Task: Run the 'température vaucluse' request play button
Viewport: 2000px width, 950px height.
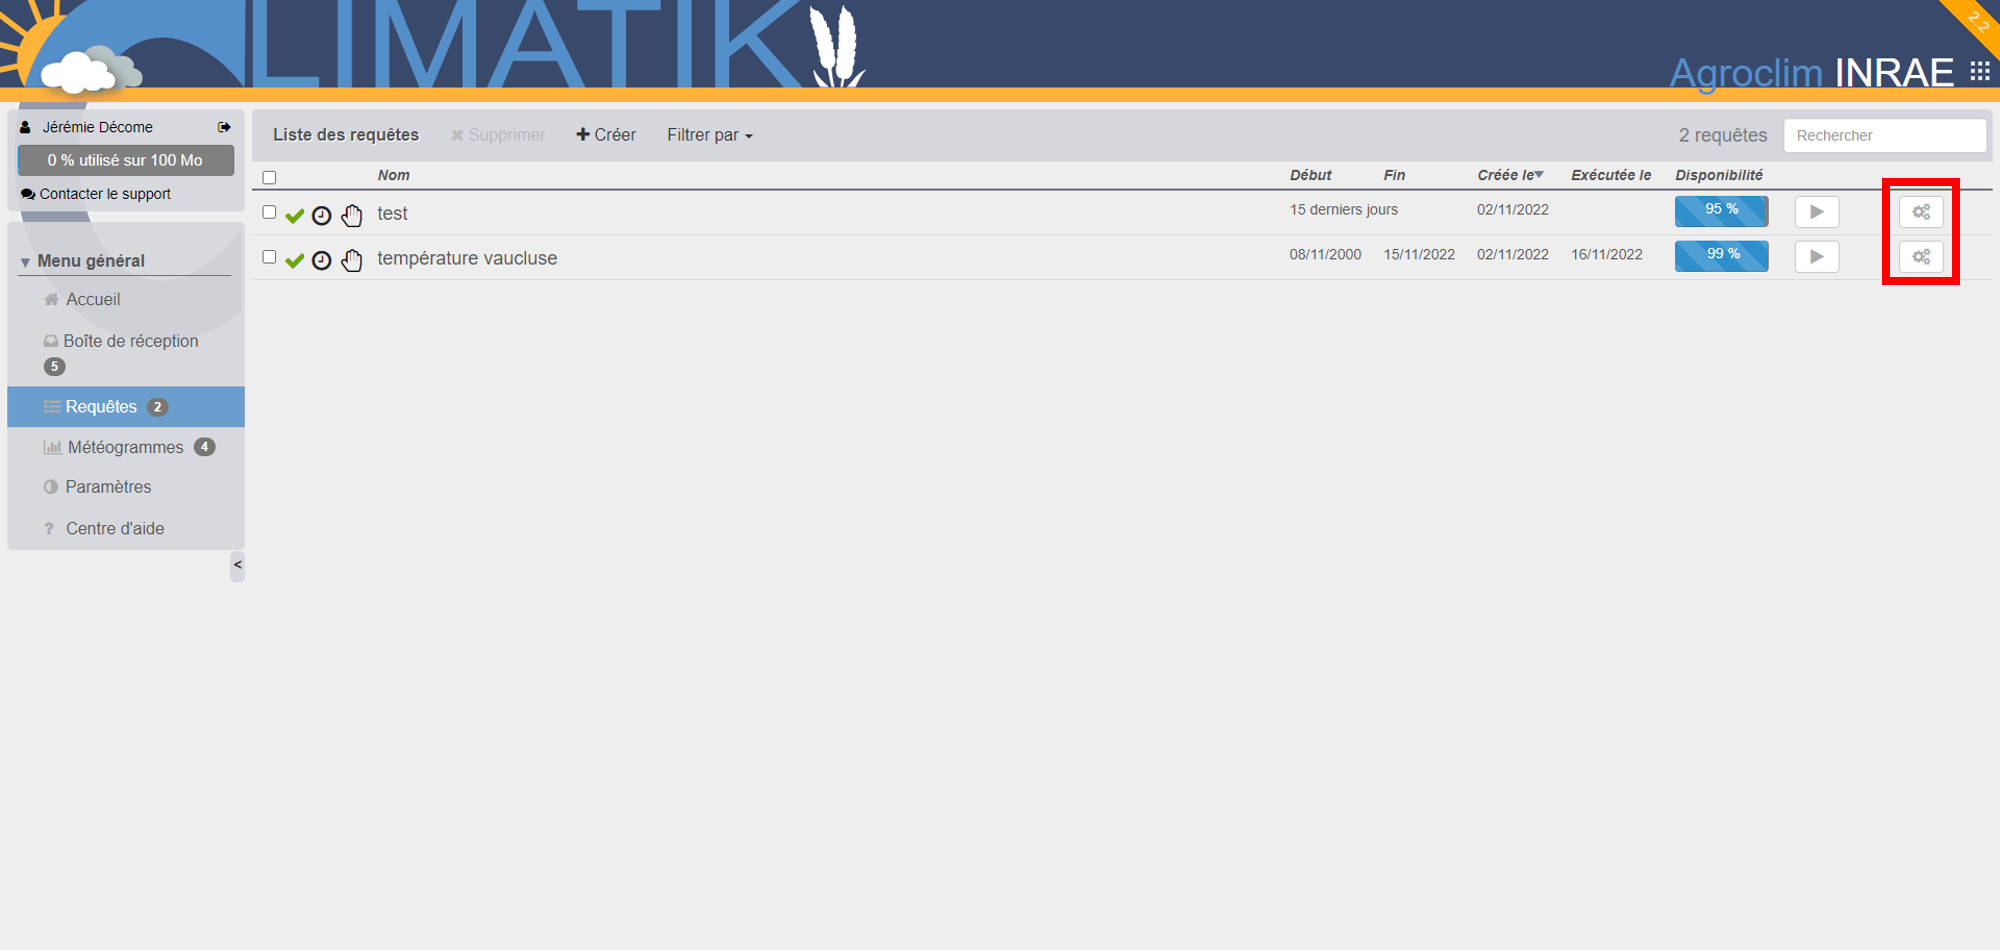Action: click(x=1816, y=257)
